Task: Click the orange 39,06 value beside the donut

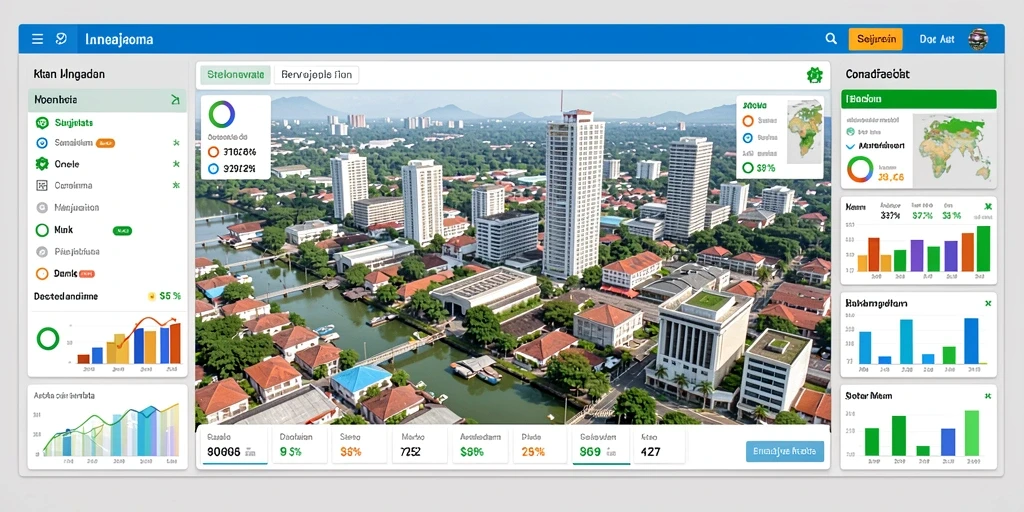Action: [x=891, y=177]
